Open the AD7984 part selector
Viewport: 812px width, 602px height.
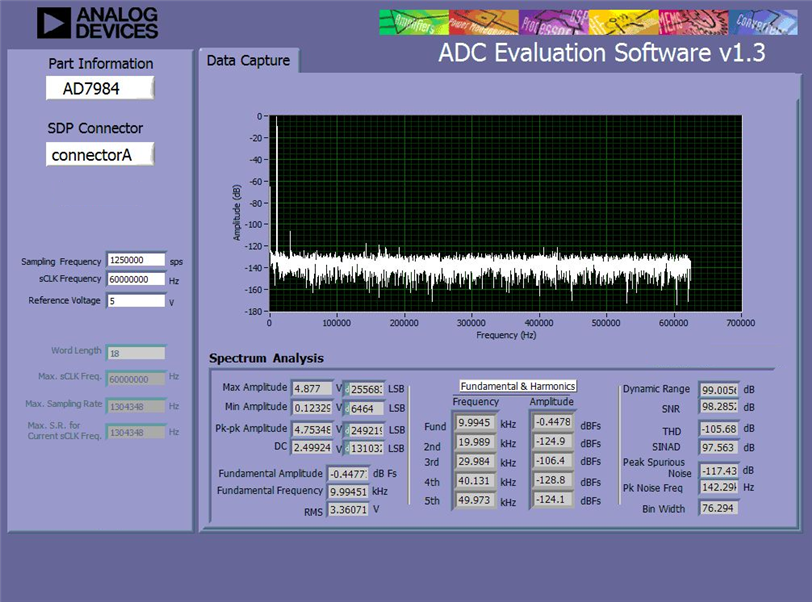point(100,88)
